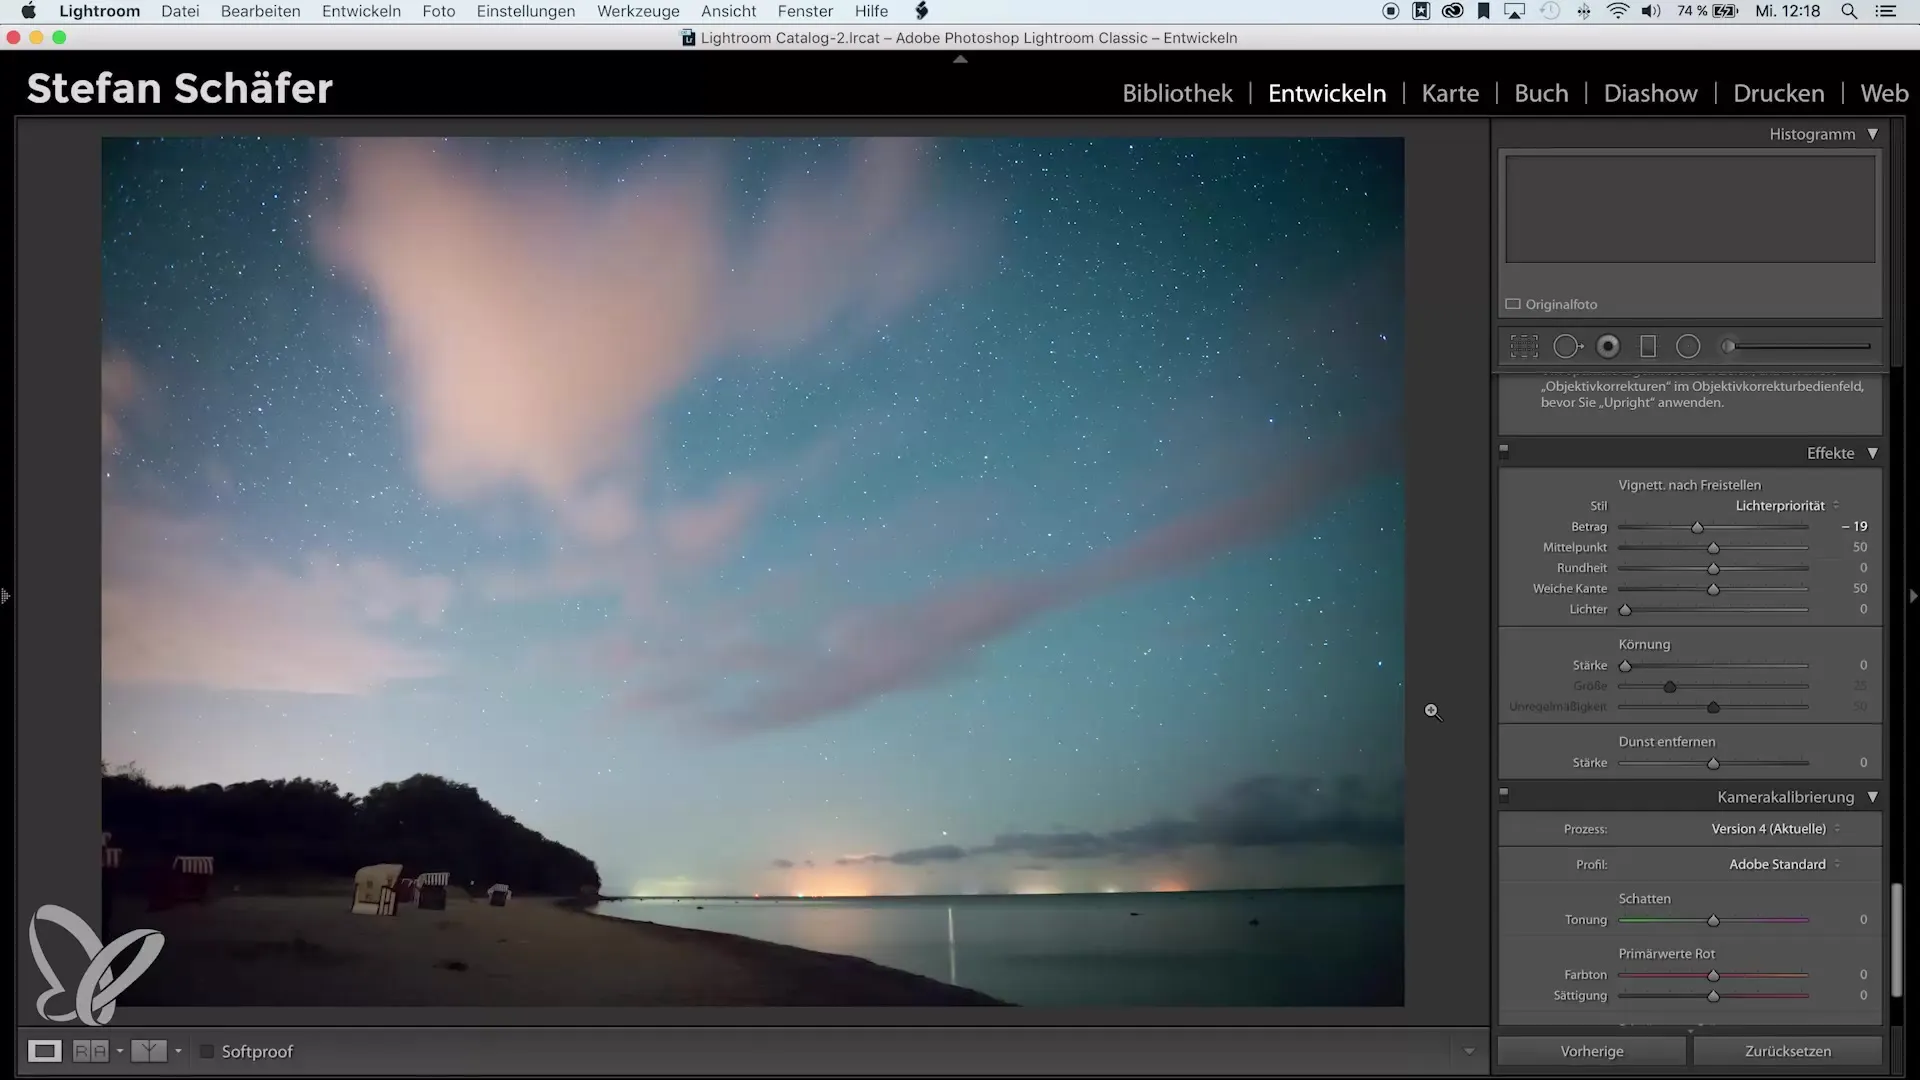The height and width of the screenshot is (1080, 1920).
Task: Open the Einstellungen menu
Action: [525, 11]
